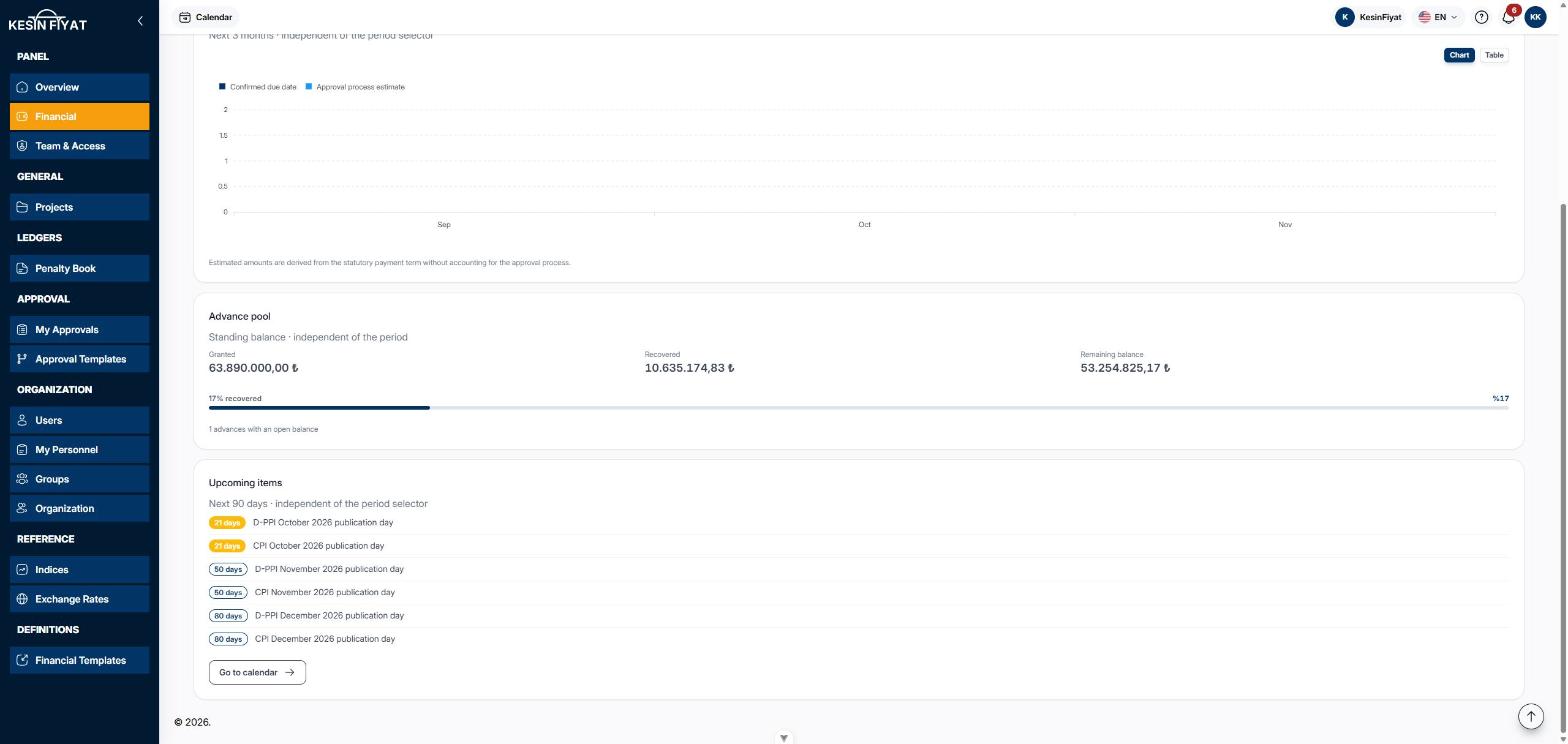Open Groups in the sidebar
The width and height of the screenshot is (1568, 744).
80,479
